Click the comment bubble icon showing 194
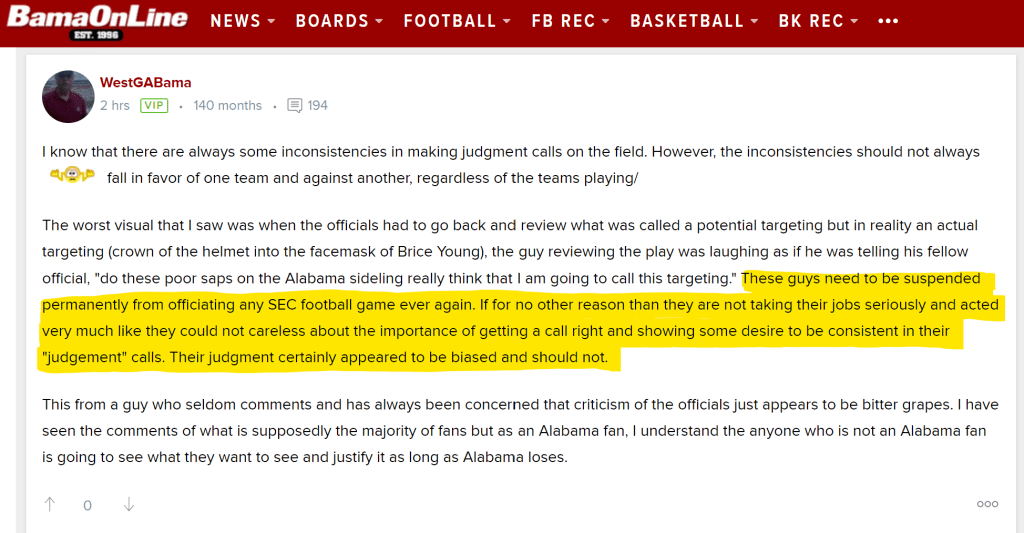The width and height of the screenshot is (1024, 533). (295, 105)
